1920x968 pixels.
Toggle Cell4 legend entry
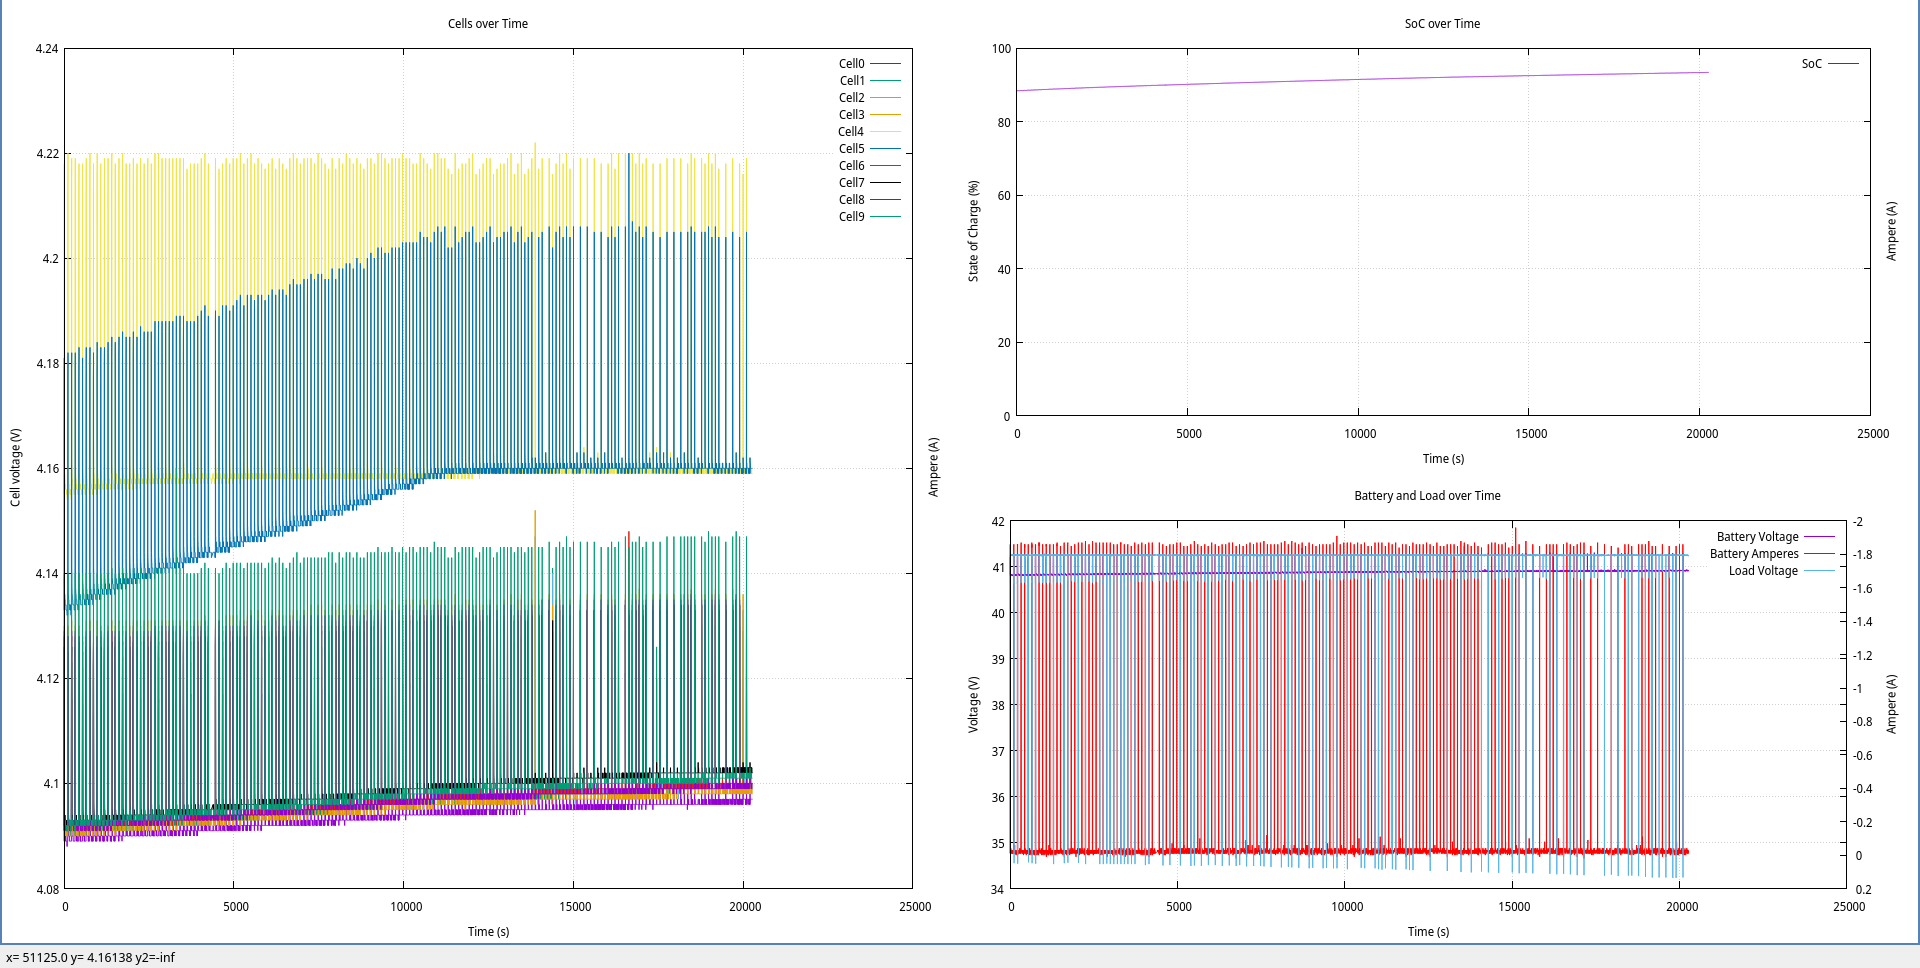coord(869,132)
